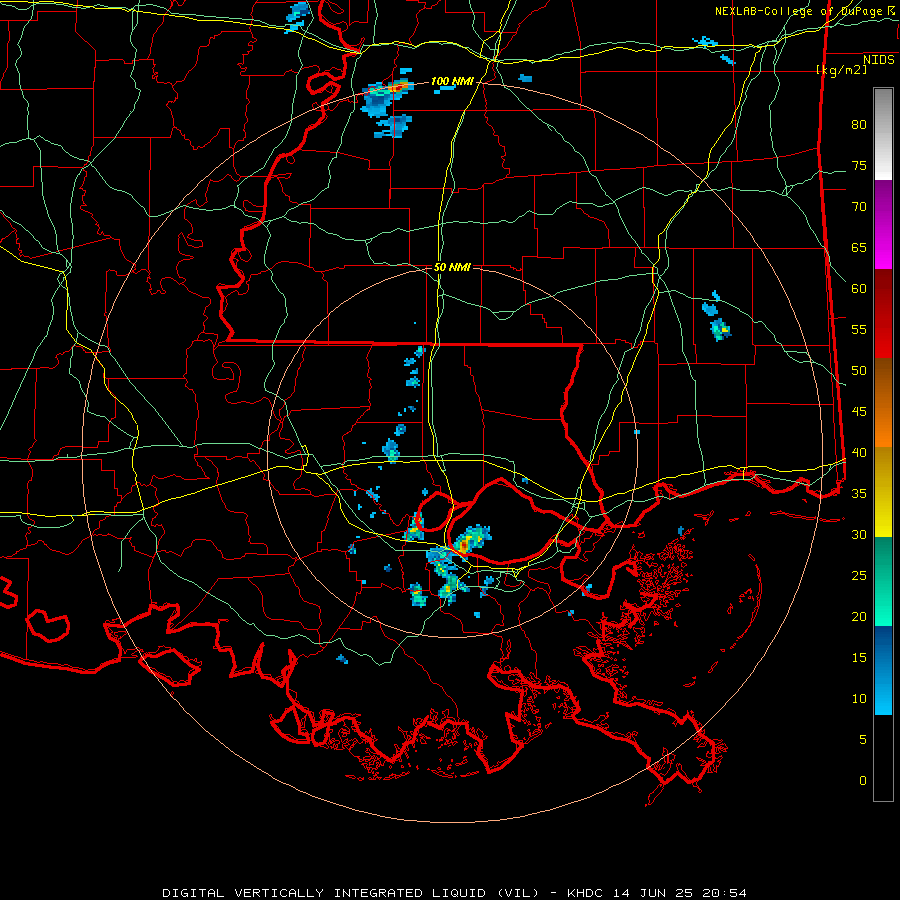Click the NIDS label
Image resolution: width=900 pixels, height=900 pixels.
pos(879,60)
